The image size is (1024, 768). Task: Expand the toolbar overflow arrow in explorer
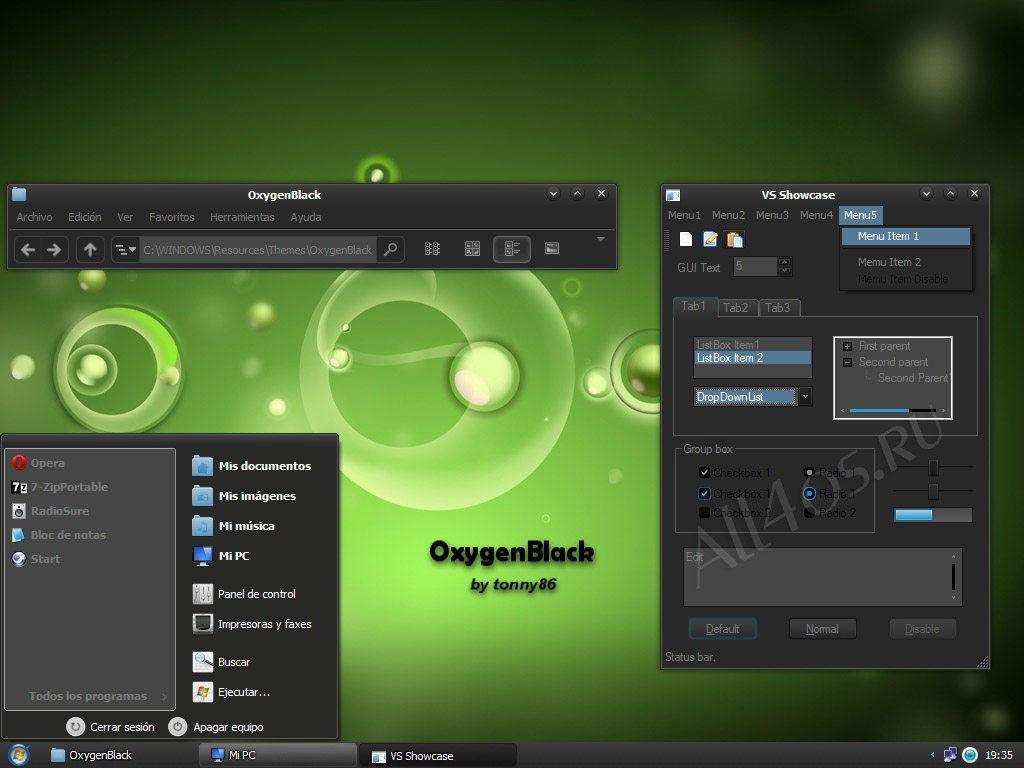pyautogui.click(x=601, y=240)
